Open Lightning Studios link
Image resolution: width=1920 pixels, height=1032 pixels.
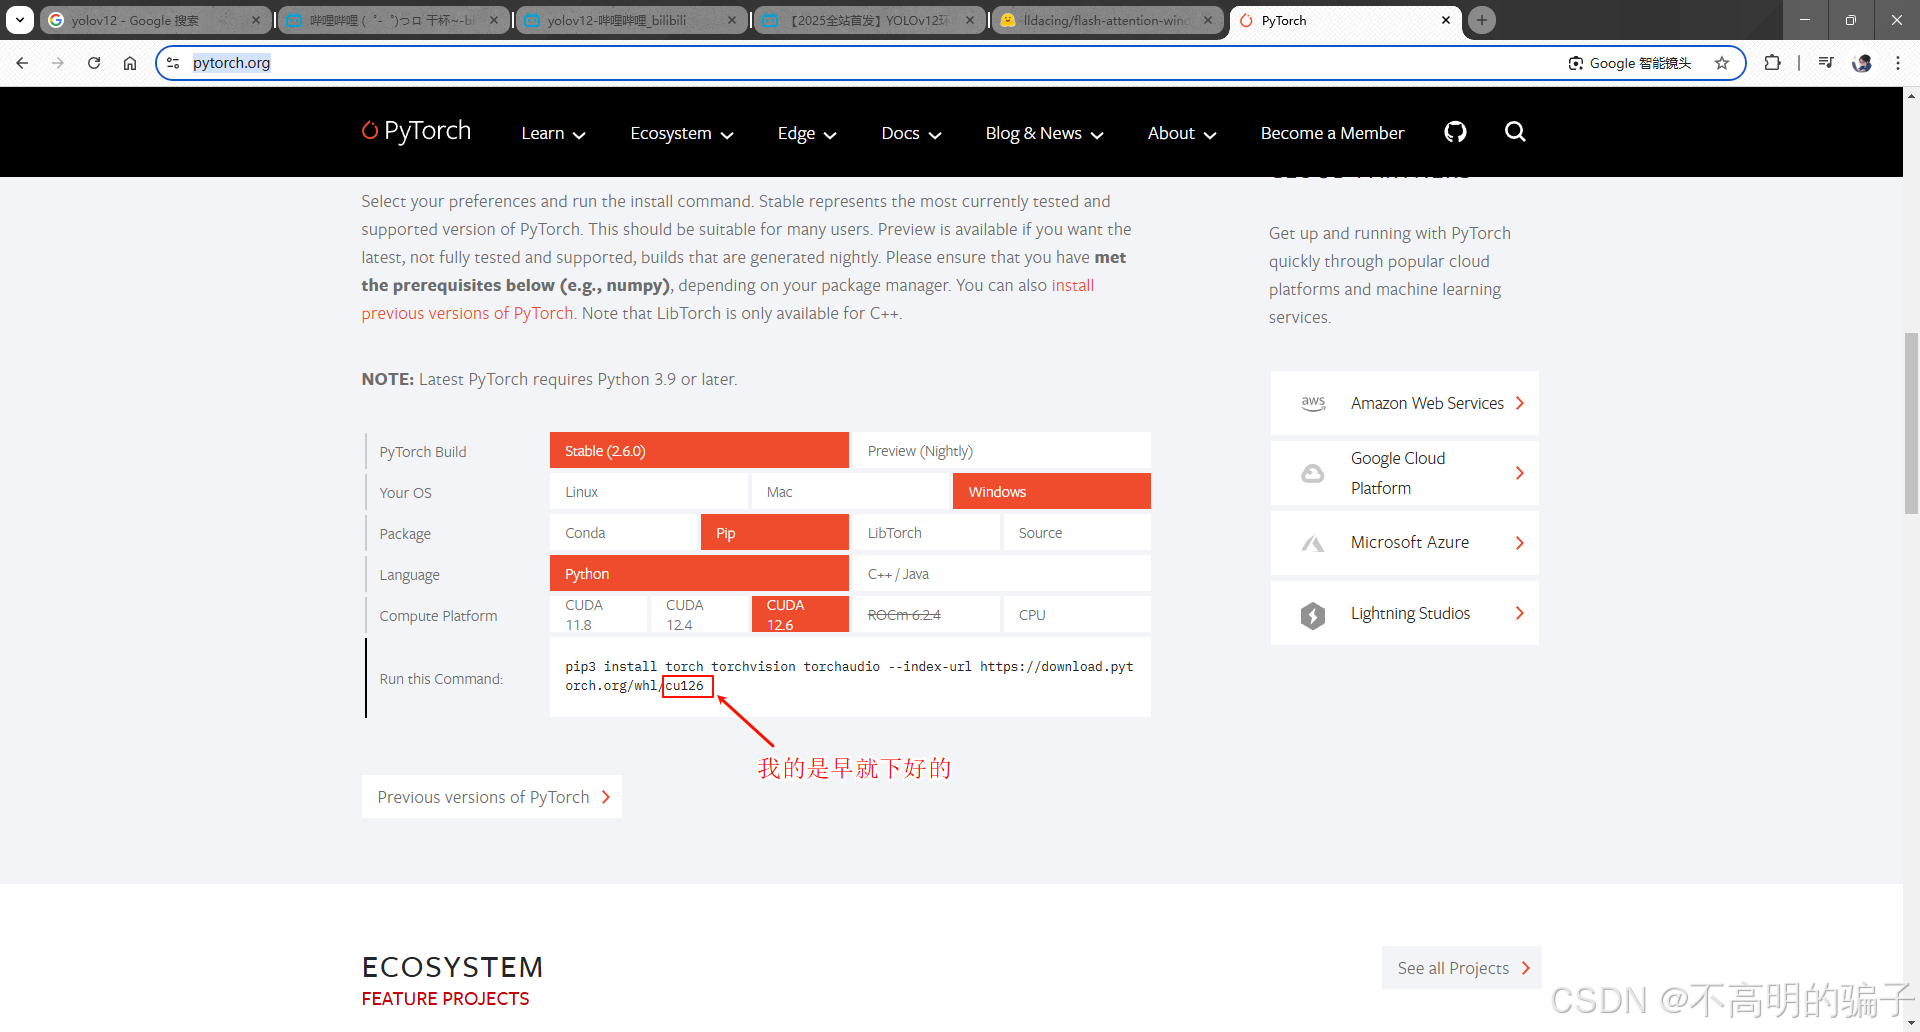1404,613
